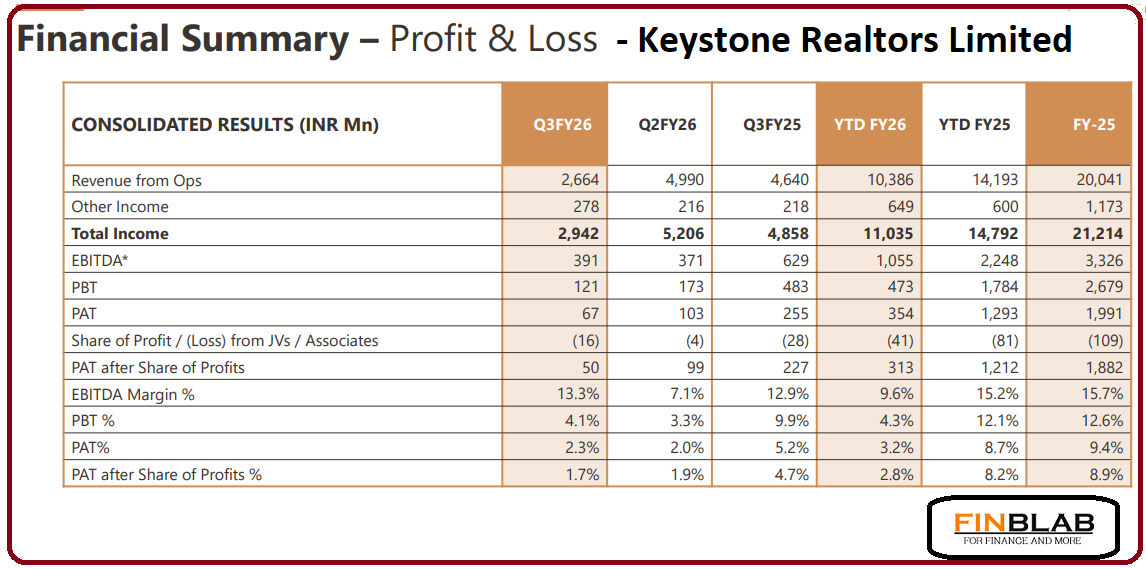The height and width of the screenshot is (569, 1146).
Task: Click the YTD FY25 column header
Action: click(974, 125)
